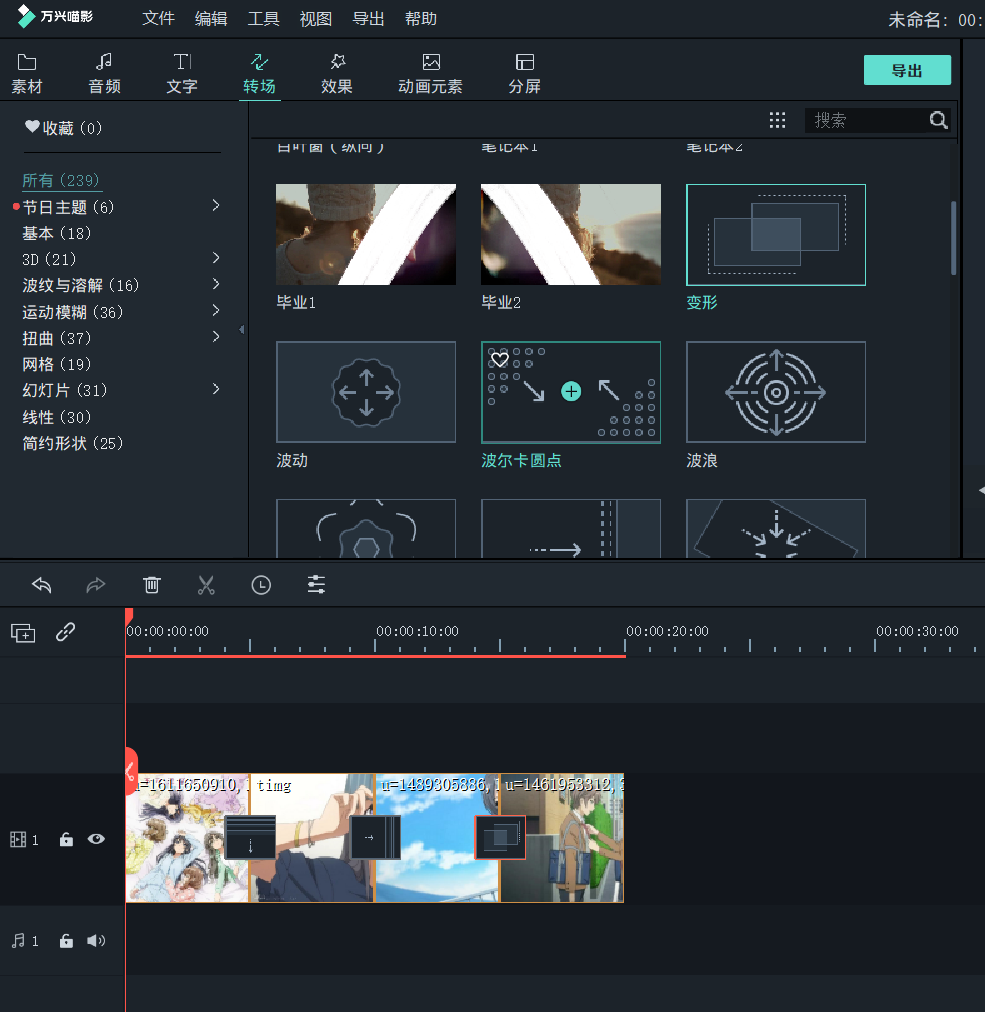Open the render preview clock icon
Viewport: 985px width, 1012px height.
261,584
